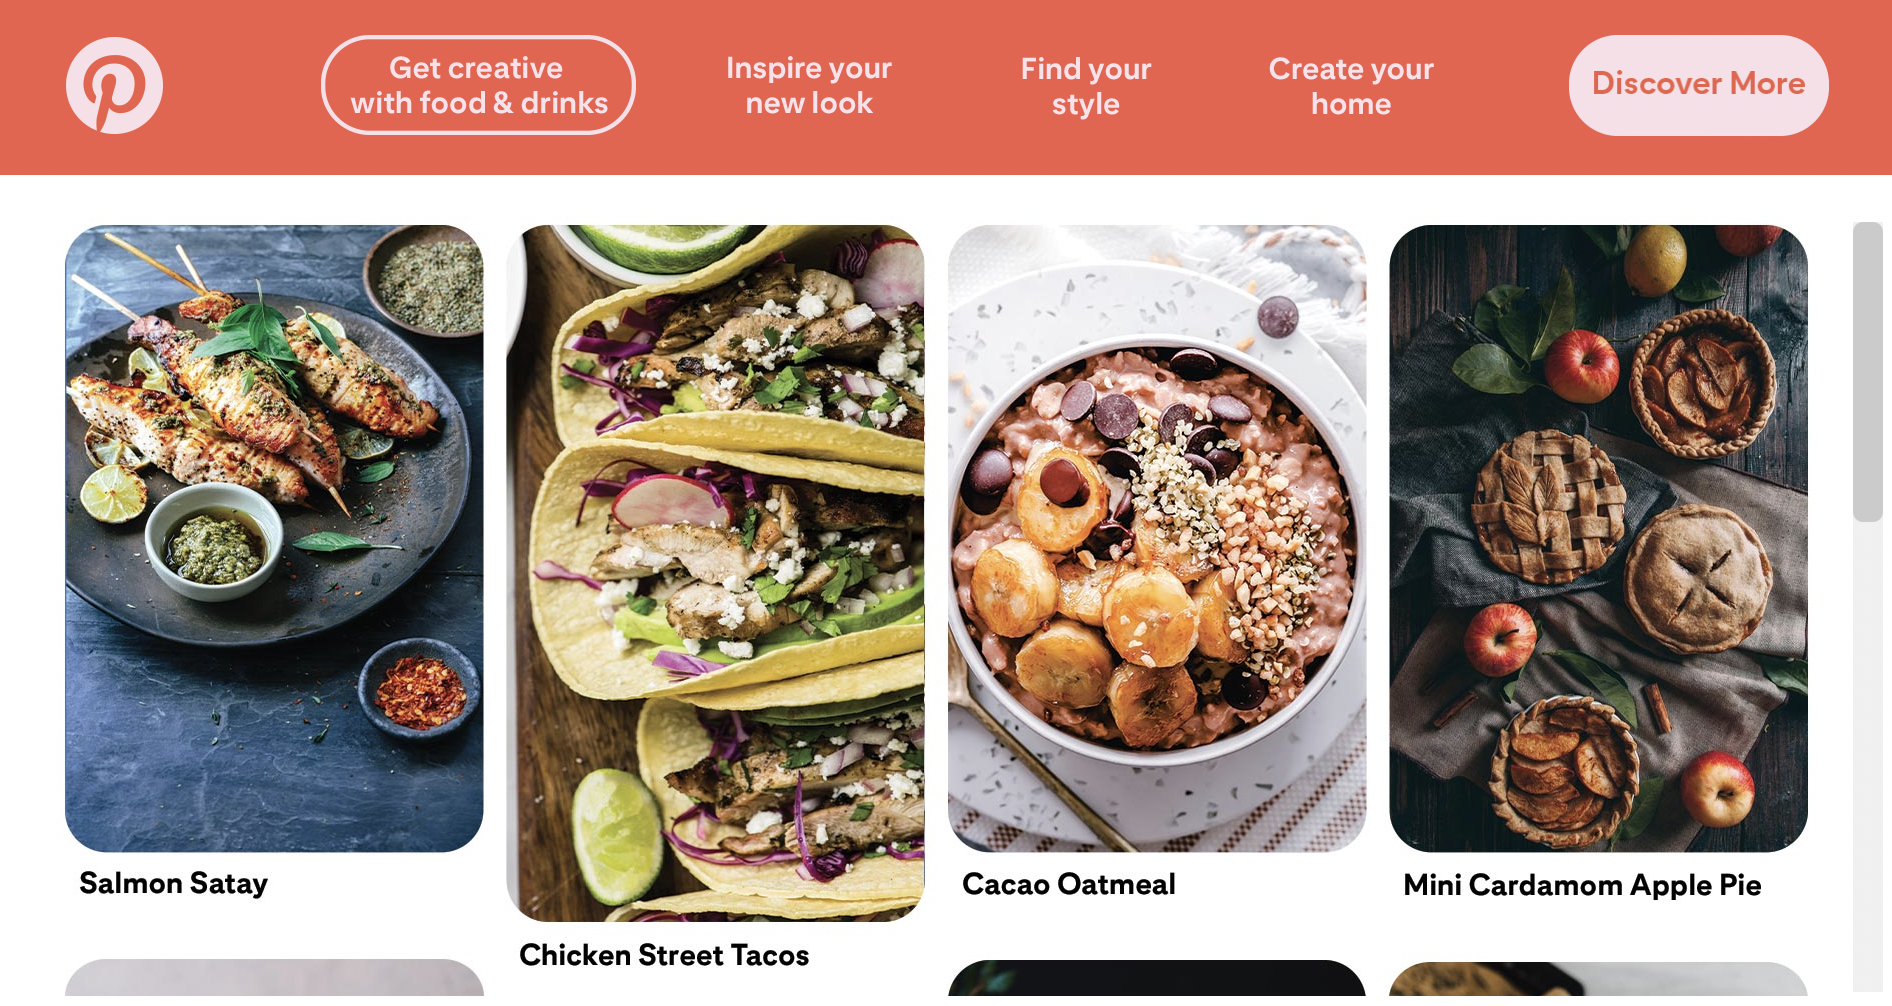Go to the Create your home tab
This screenshot has height=1006, width=1892.
tap(1351, 86)
